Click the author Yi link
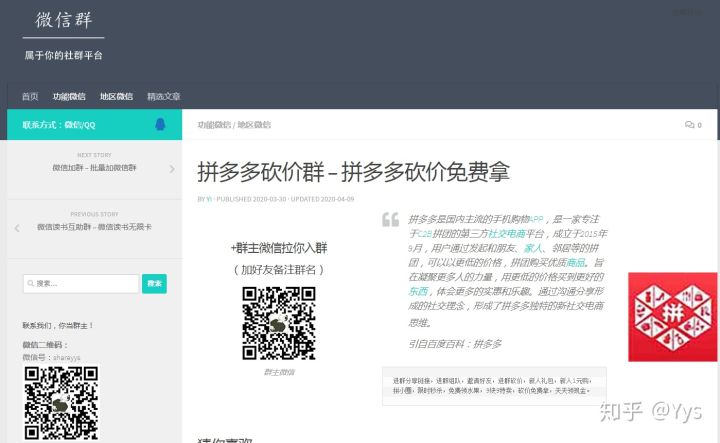 coord(209,199)
